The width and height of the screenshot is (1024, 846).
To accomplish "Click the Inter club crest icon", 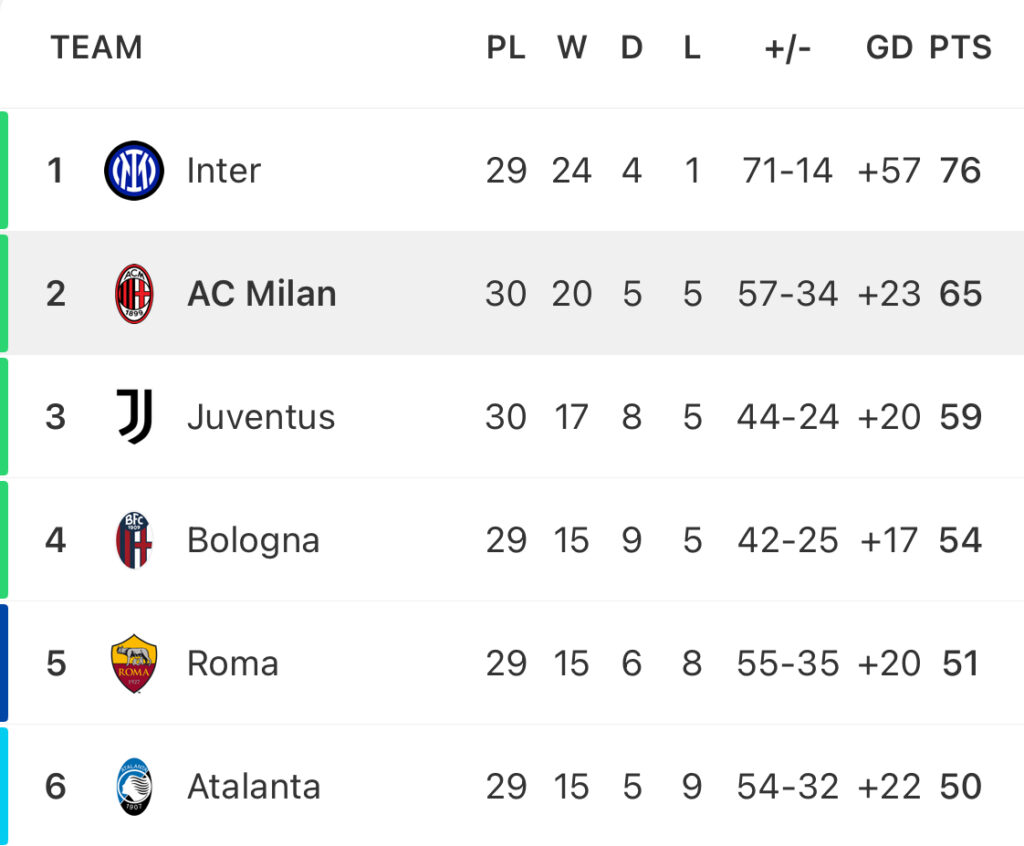I will [x=134, y=171].
